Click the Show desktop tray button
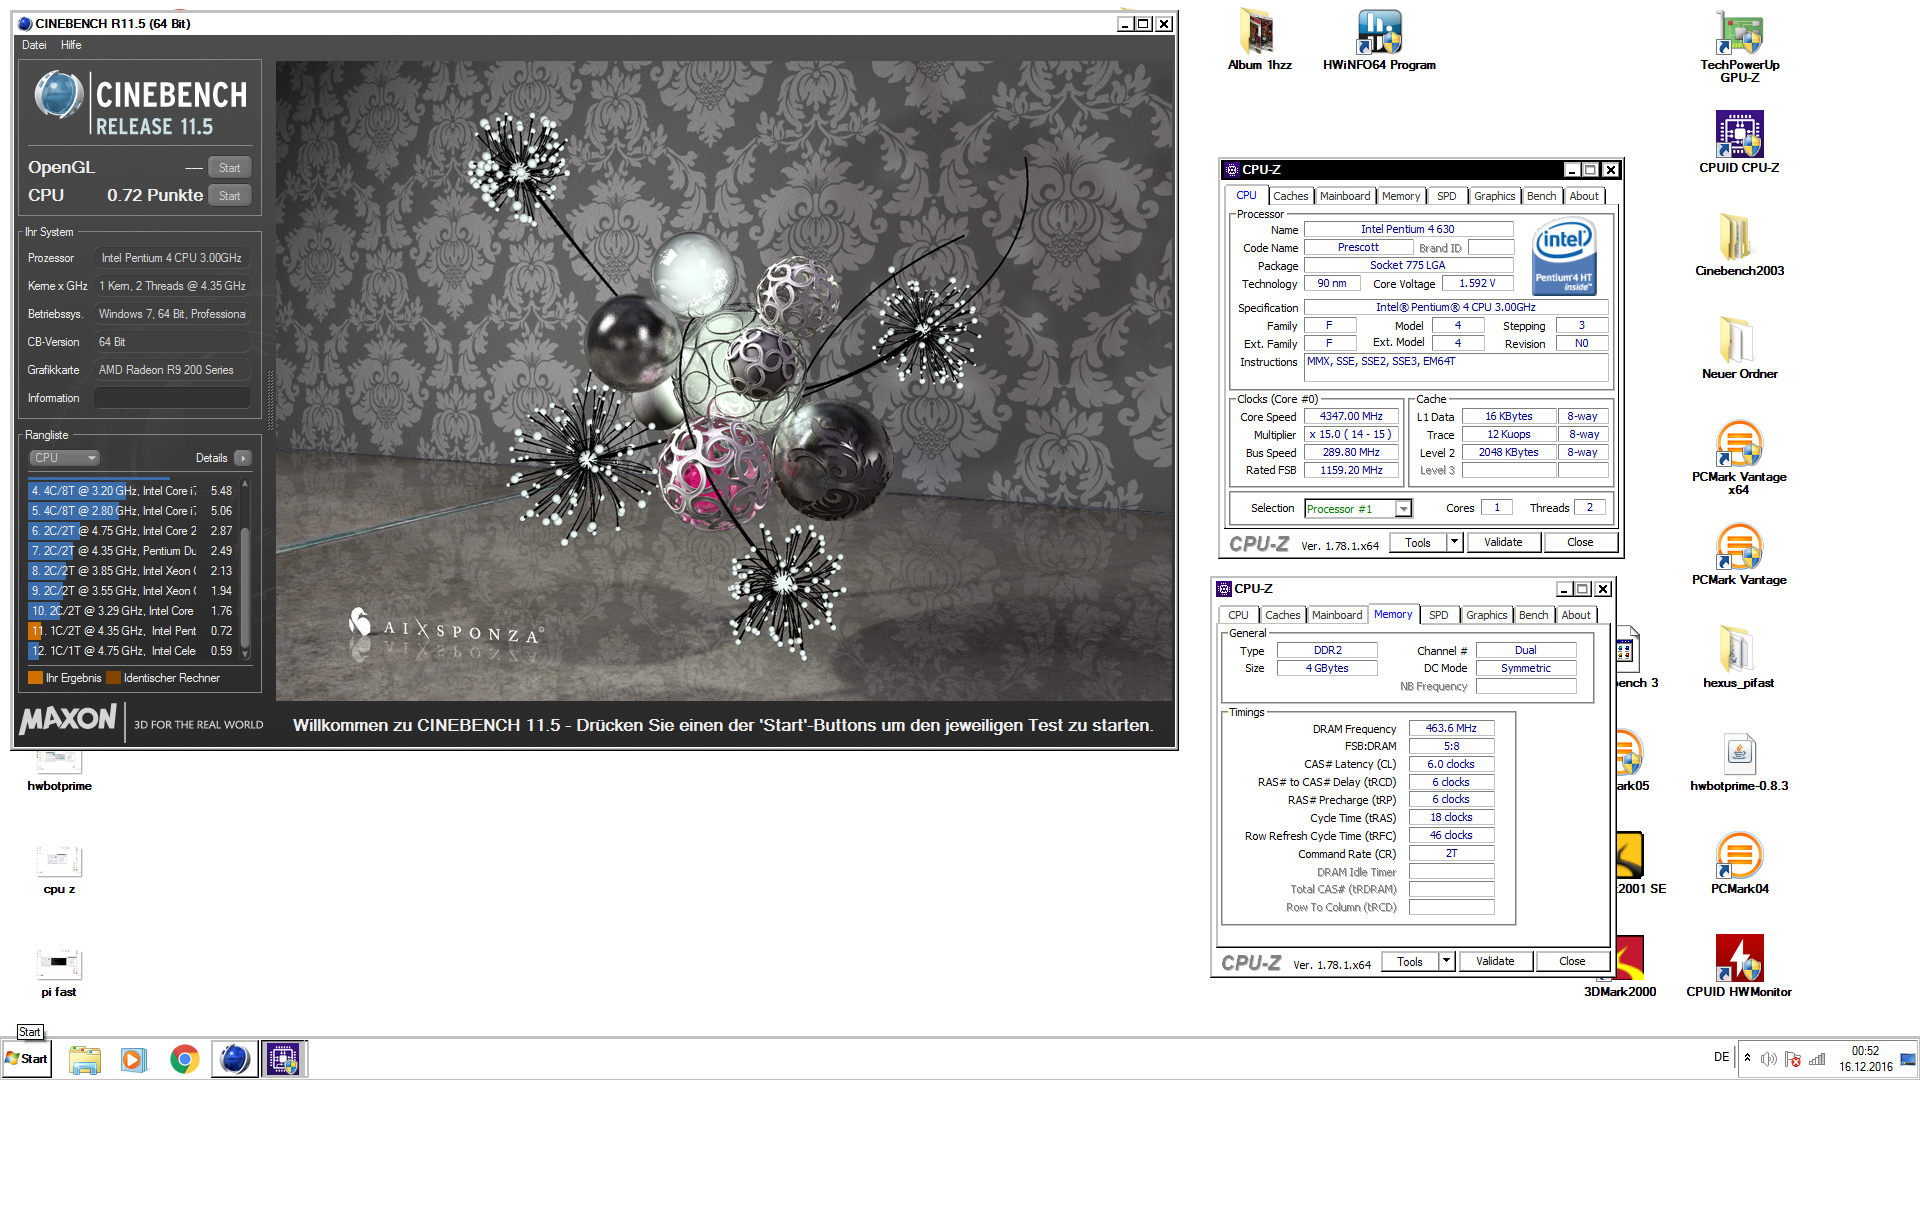 (1908, 1059)
